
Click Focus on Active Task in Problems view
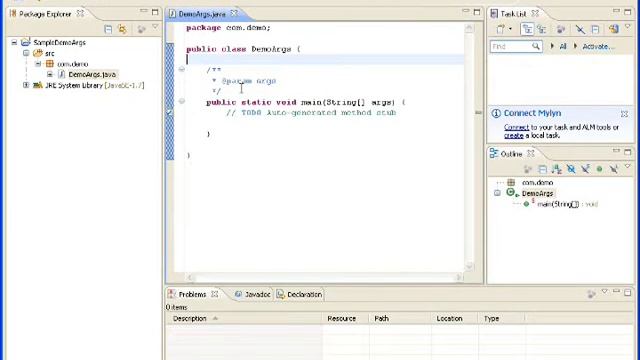pyautogui.click(x=591, y=293)
